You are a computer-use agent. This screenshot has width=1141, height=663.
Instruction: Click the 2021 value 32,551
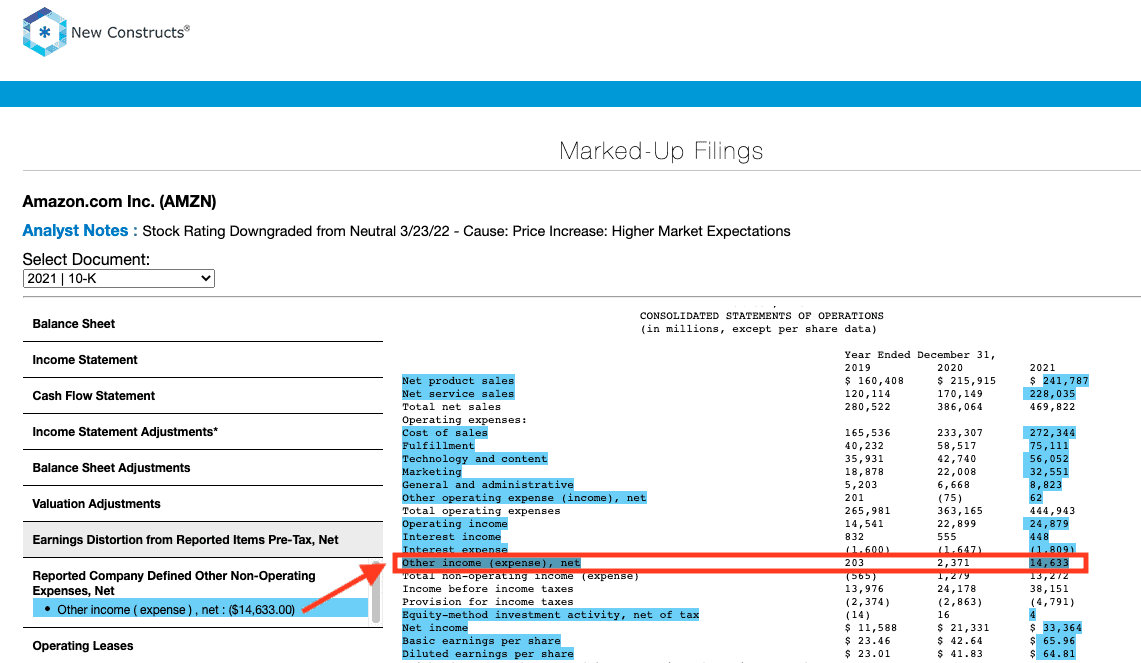pos(1049,472)
